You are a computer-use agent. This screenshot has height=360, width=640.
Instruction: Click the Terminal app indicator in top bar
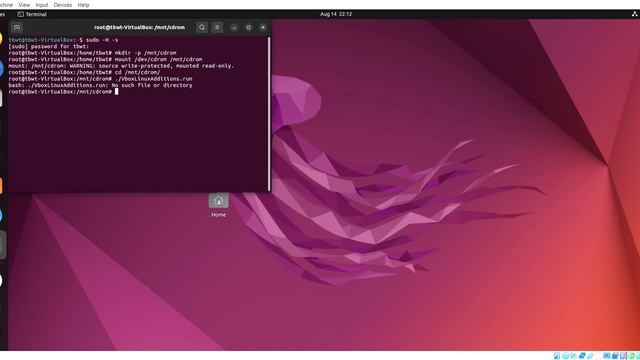point(32,14)
